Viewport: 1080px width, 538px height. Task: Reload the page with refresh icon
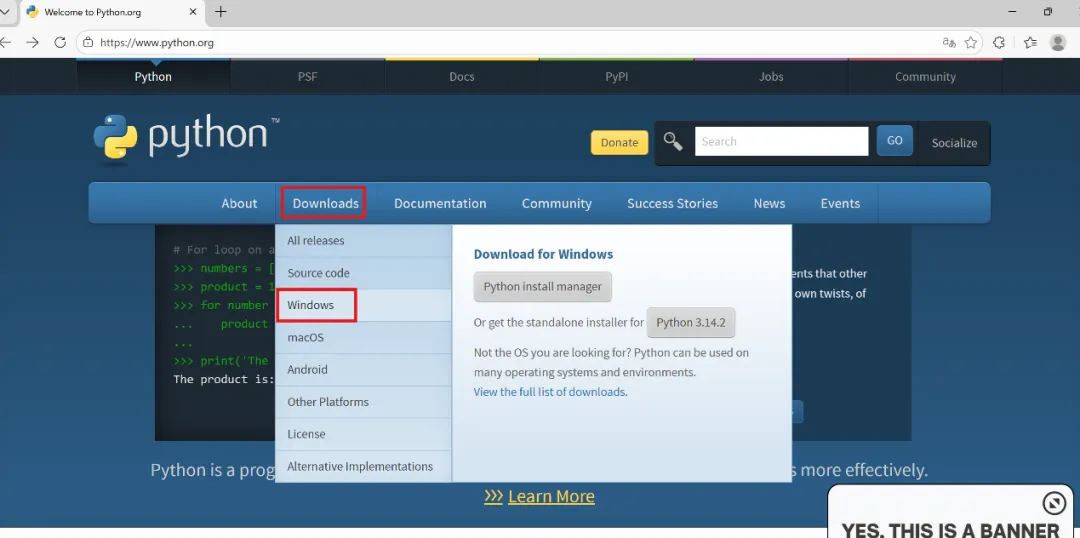[x=60, y=43]
